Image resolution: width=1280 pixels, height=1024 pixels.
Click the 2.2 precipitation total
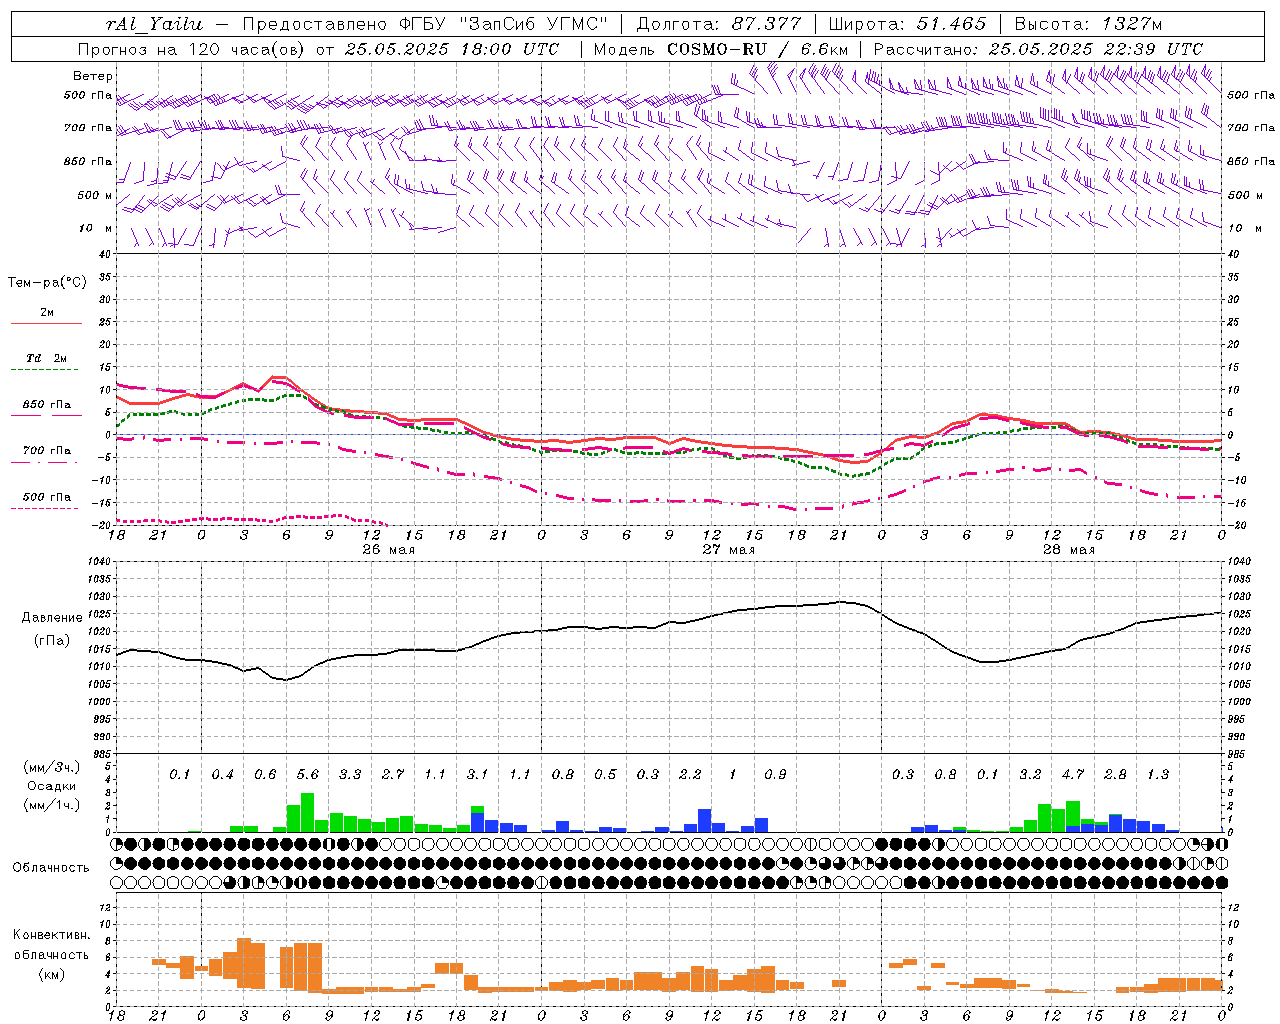coord(690,774)
